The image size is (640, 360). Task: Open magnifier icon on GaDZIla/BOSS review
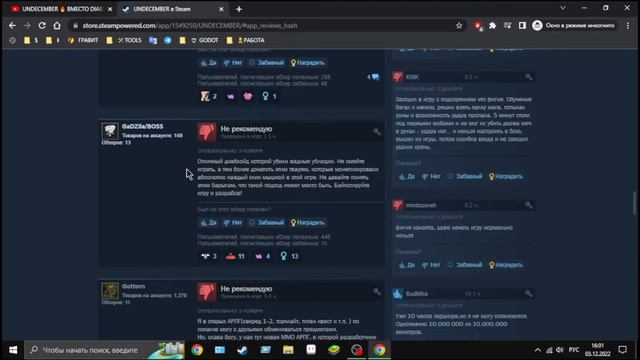click(376, 132)
